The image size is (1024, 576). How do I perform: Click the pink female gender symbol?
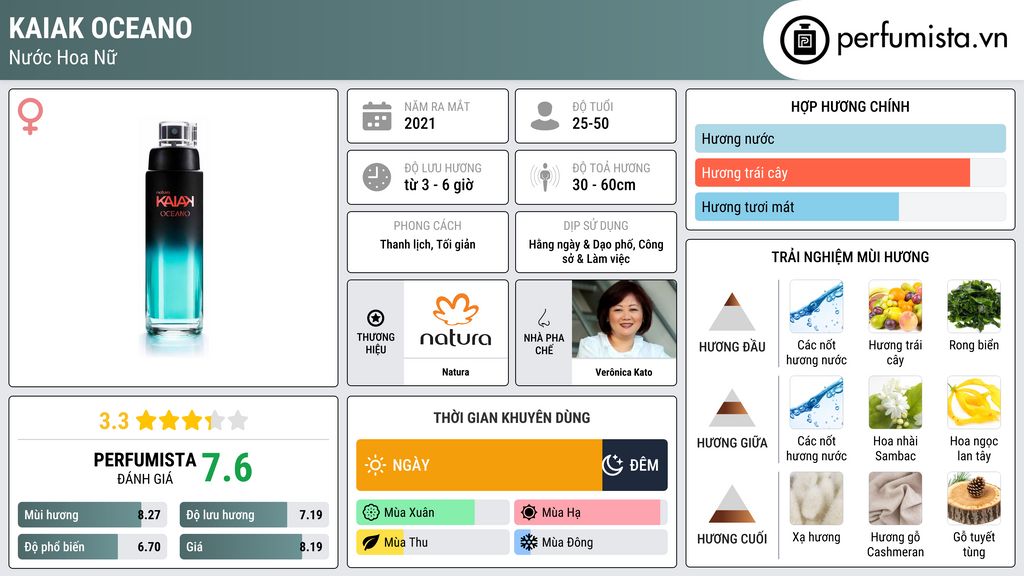click(30, 116)
